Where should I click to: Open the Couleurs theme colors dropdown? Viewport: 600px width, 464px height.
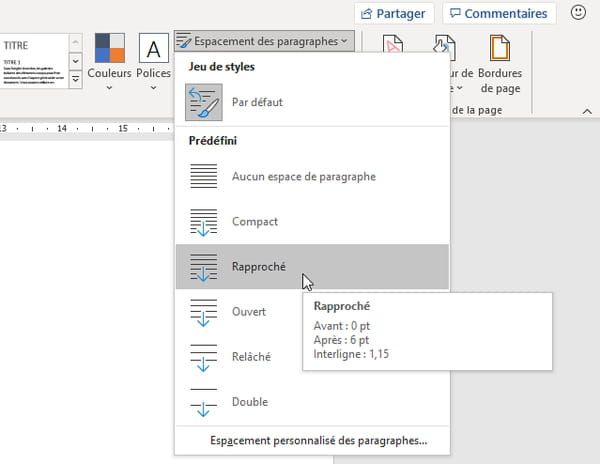109,62
